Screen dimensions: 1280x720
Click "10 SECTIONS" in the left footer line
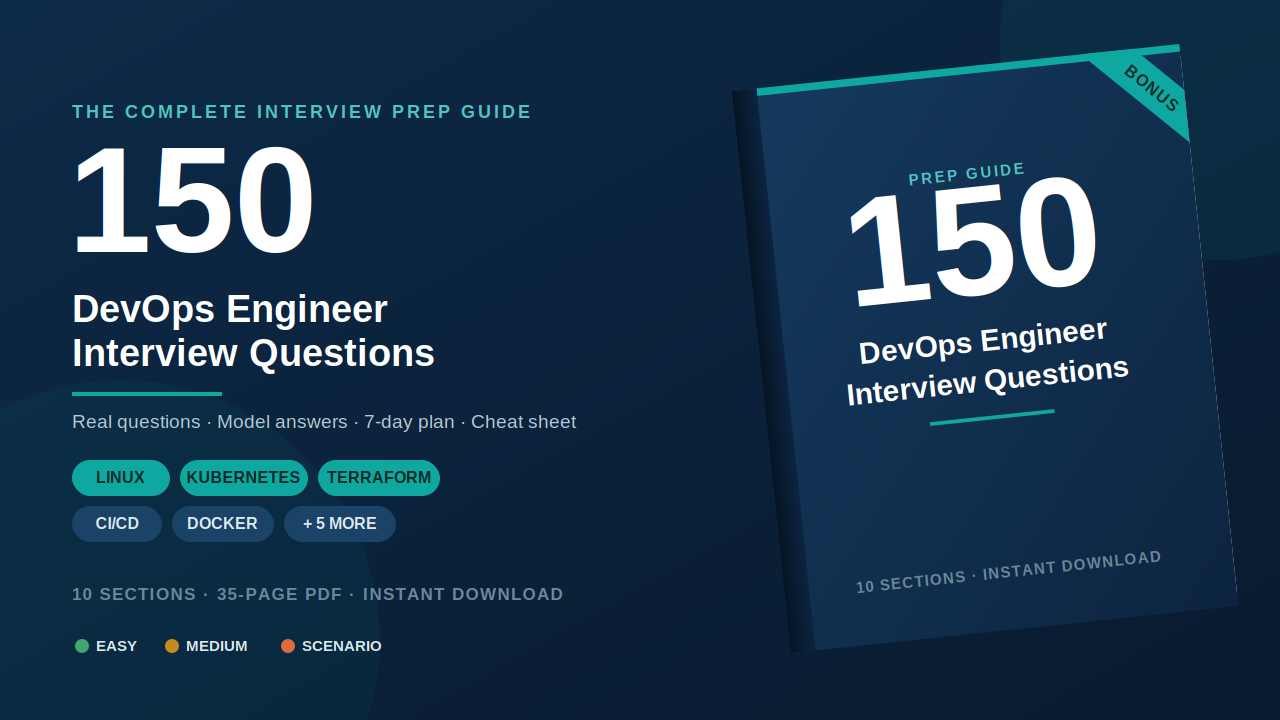pos(134,595)
